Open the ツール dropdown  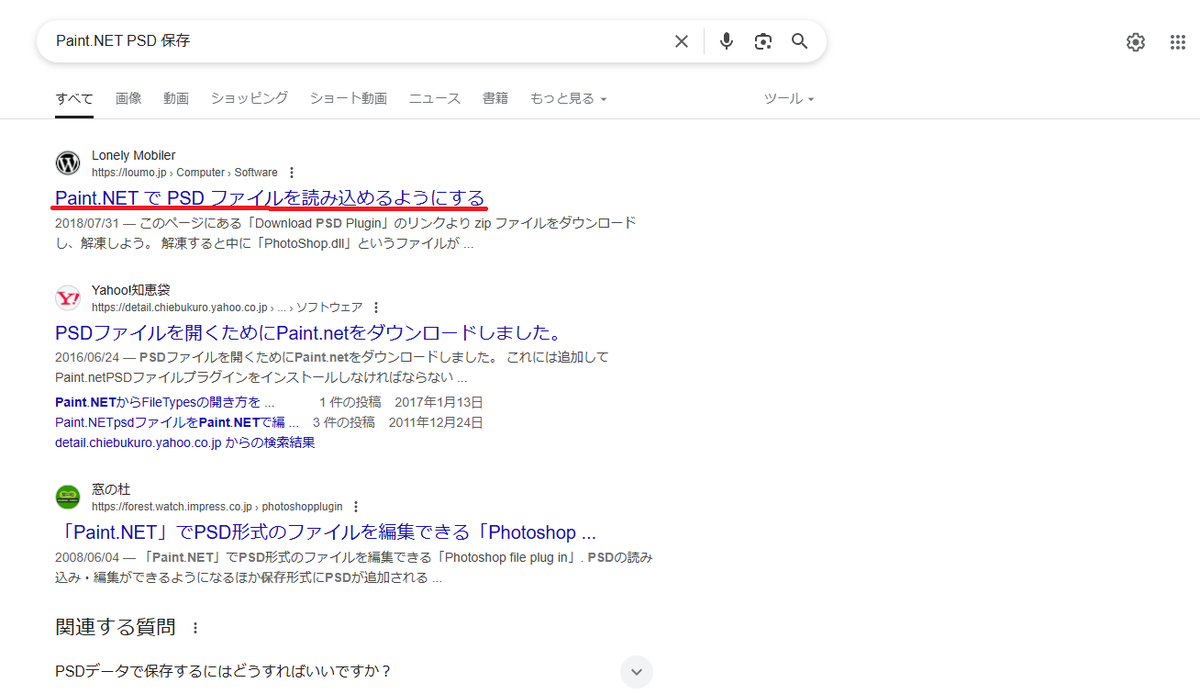pos(789,98)
